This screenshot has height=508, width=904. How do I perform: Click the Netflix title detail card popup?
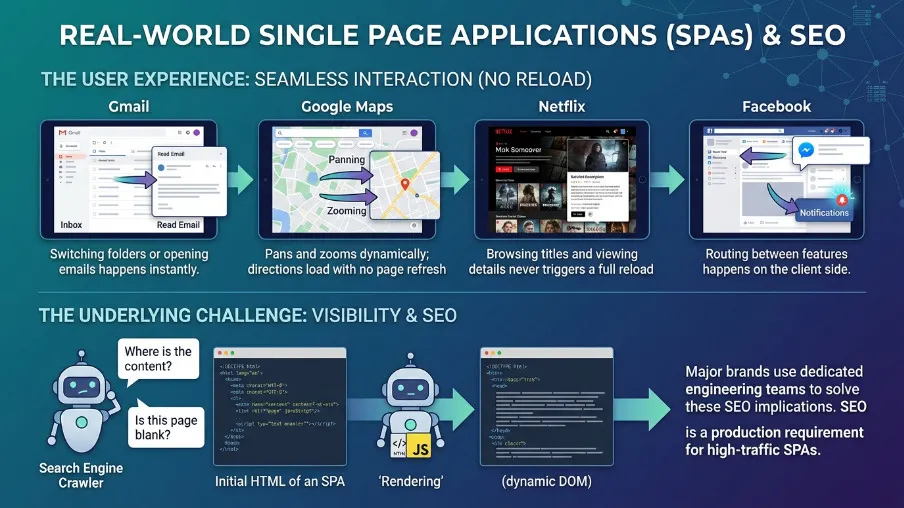click(x=597, y=179)
